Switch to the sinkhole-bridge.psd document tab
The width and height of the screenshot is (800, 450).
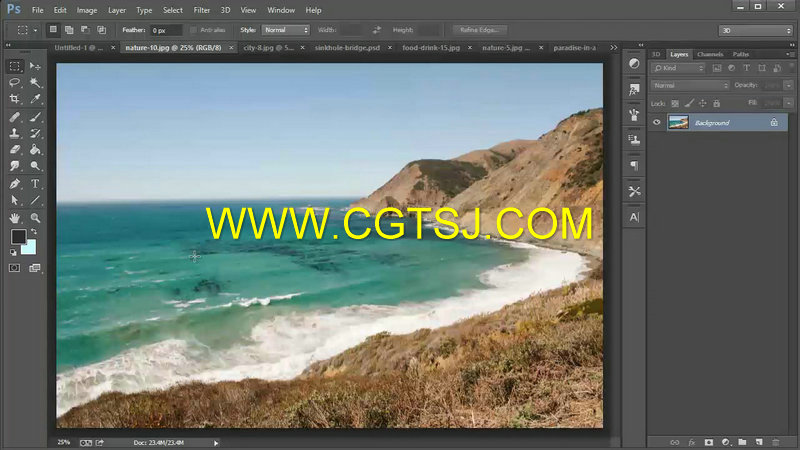pyautogui.click(x=347, y=47)
